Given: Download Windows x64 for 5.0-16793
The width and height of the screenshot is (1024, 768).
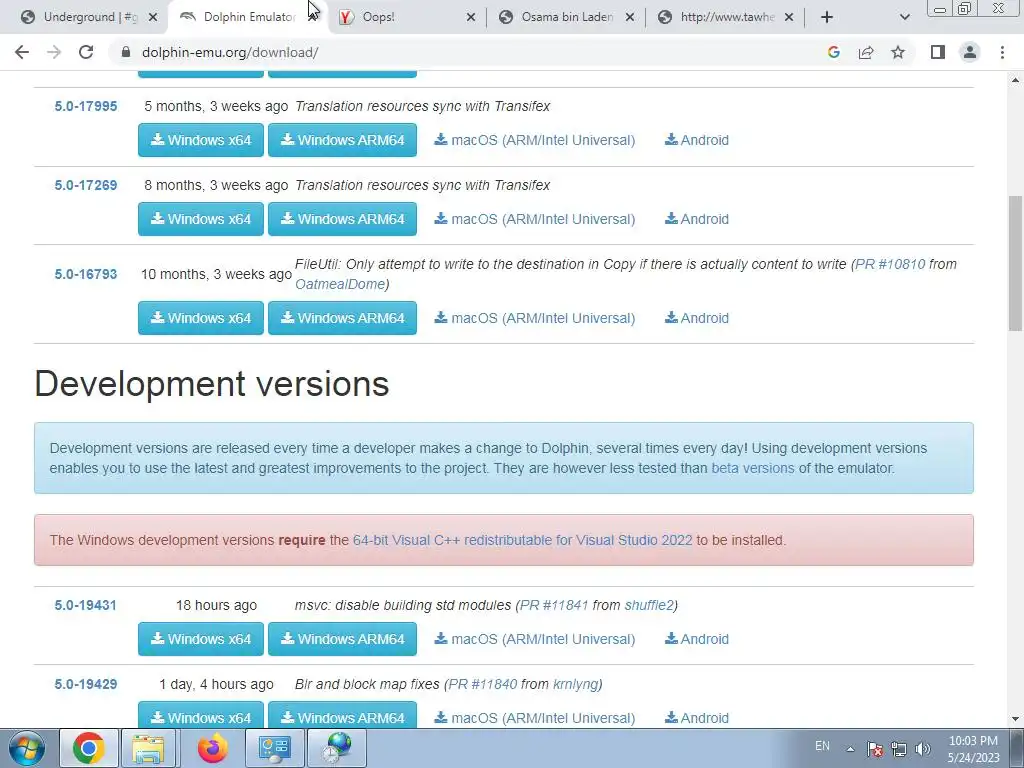Looking at the screenshot, I should (x=200, y=318).
